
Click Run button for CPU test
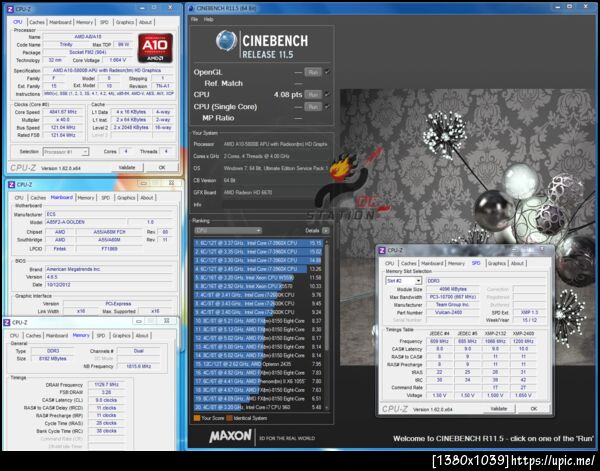313,95
